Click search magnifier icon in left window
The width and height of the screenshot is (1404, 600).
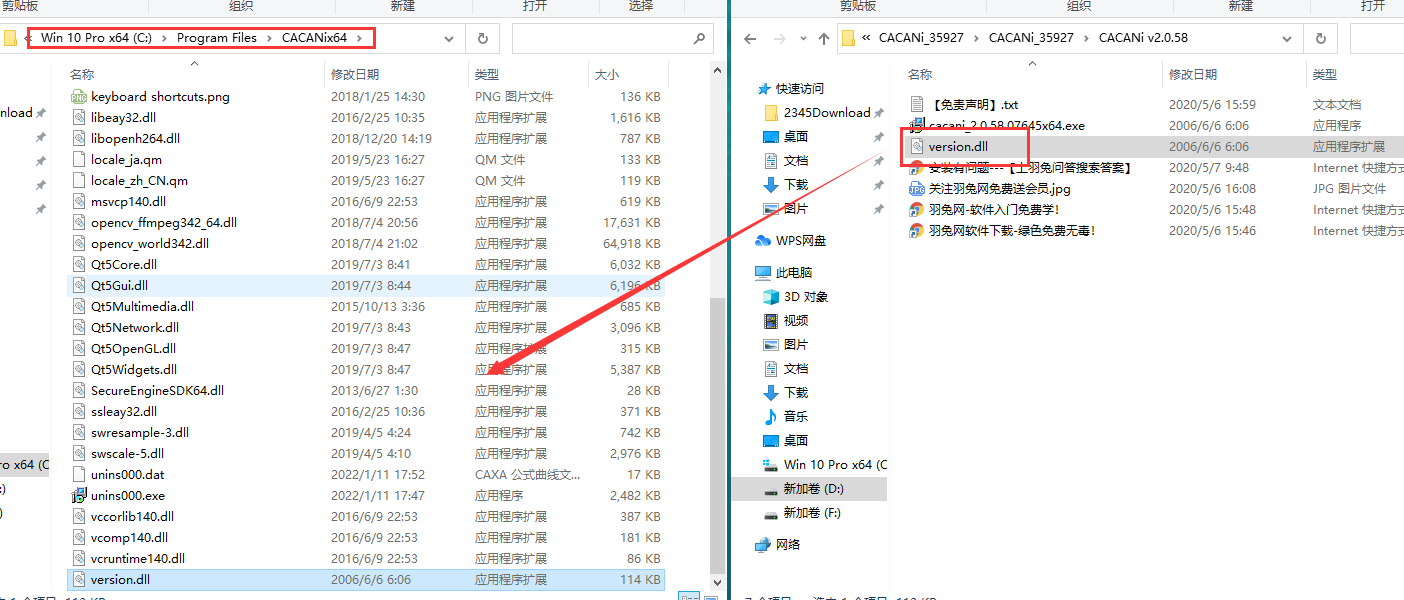pos(699,39)
